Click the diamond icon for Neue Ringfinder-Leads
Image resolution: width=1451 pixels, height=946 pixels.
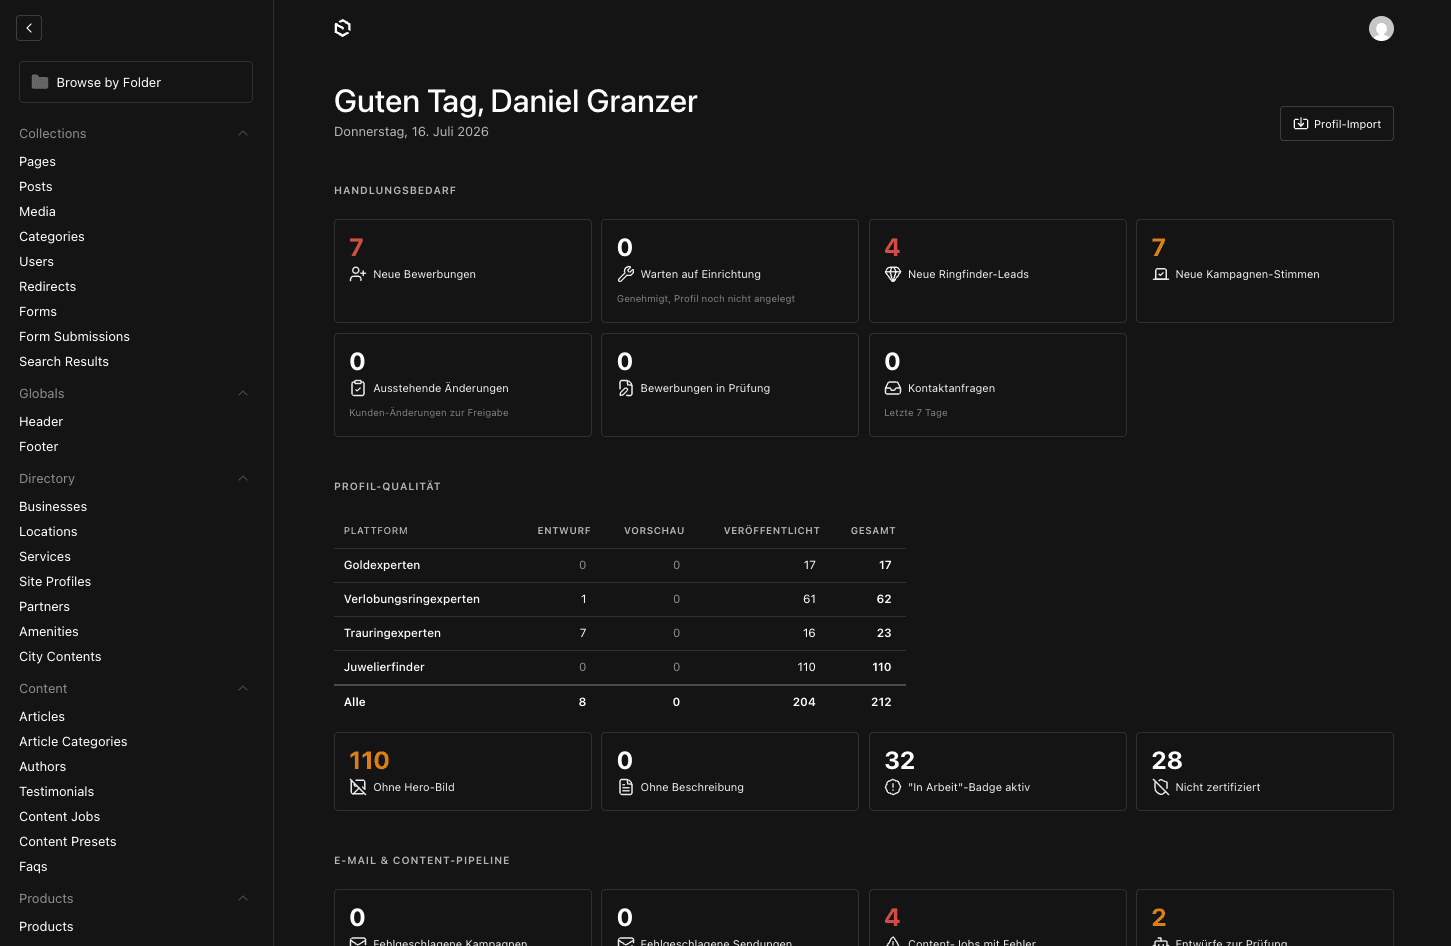click(893, 274)
